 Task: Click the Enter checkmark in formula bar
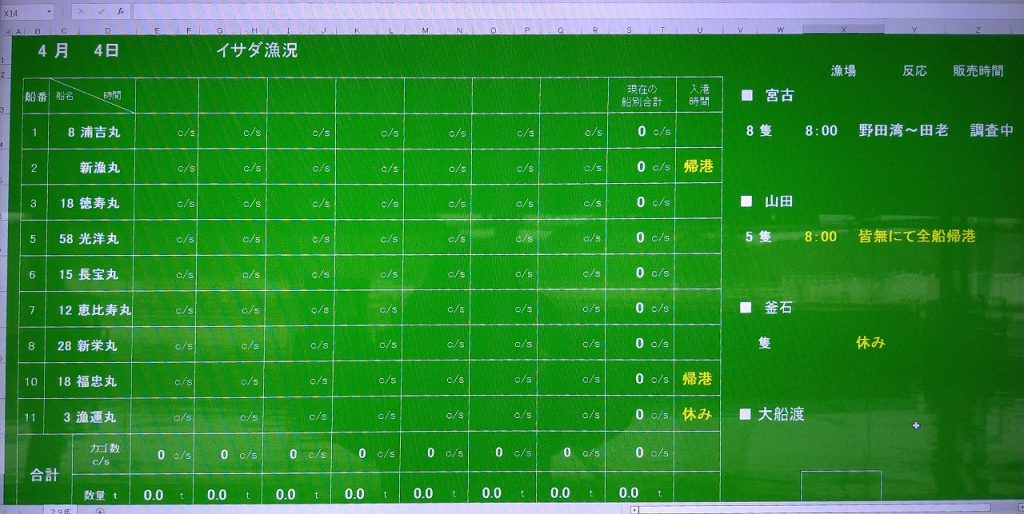pyautogui.click(x=100, y=12)
